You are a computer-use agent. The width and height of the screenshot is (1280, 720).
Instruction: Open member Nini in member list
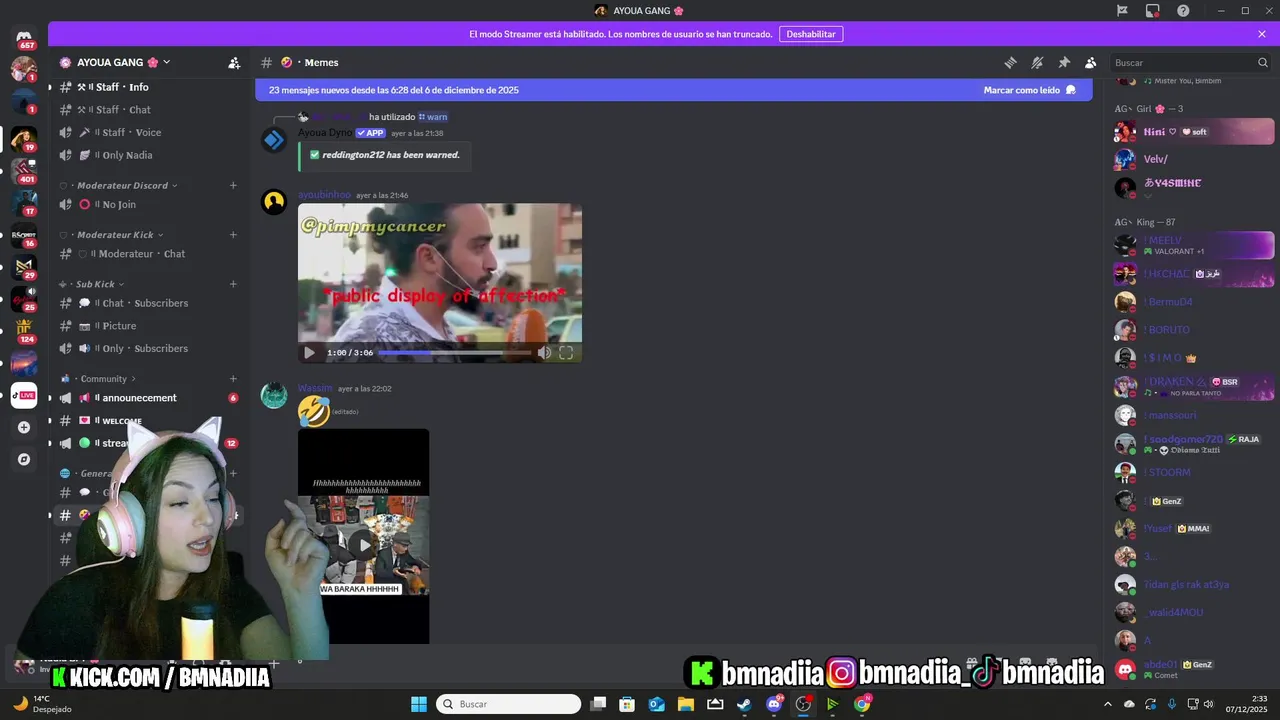[1194, 132]
